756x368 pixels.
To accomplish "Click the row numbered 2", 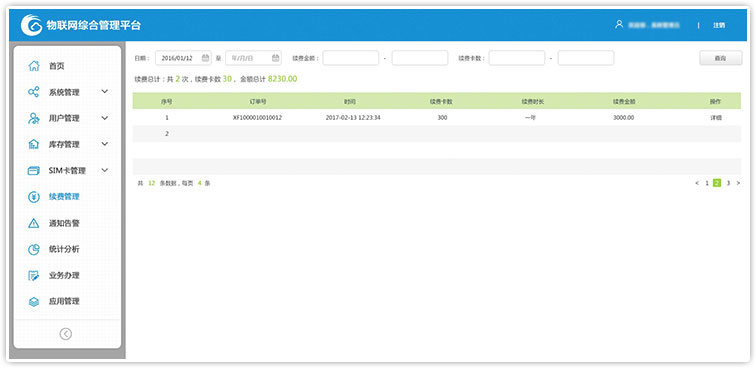I will [437, 134].
